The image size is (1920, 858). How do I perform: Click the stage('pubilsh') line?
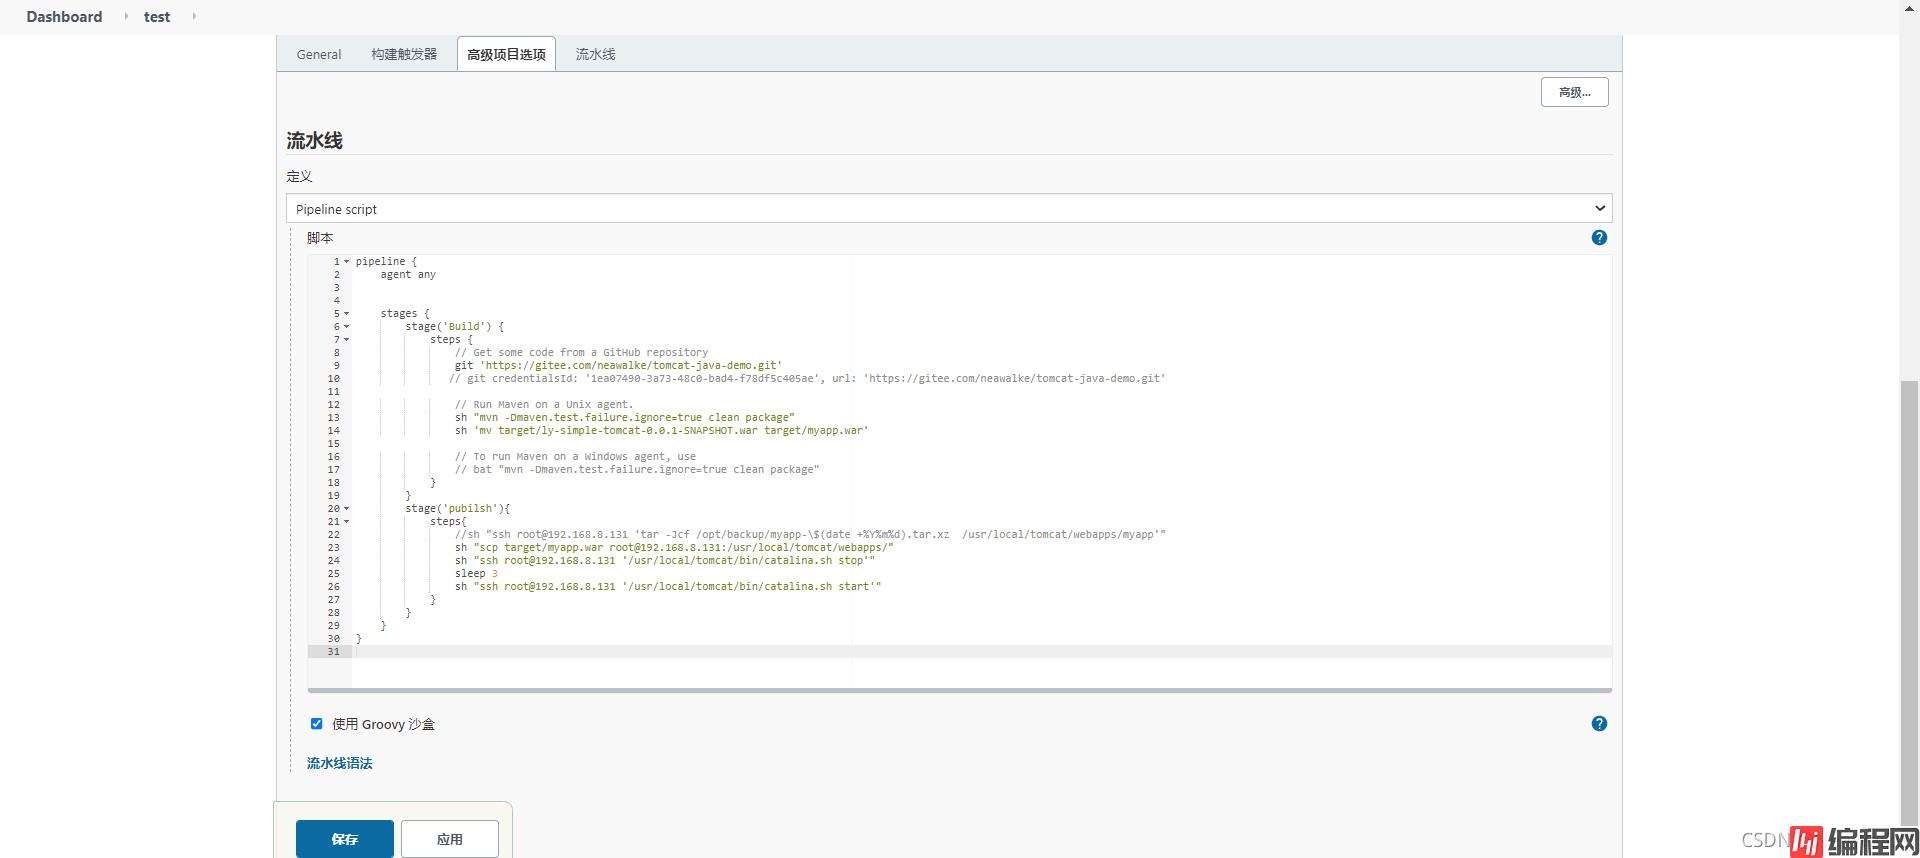(457, 509)
